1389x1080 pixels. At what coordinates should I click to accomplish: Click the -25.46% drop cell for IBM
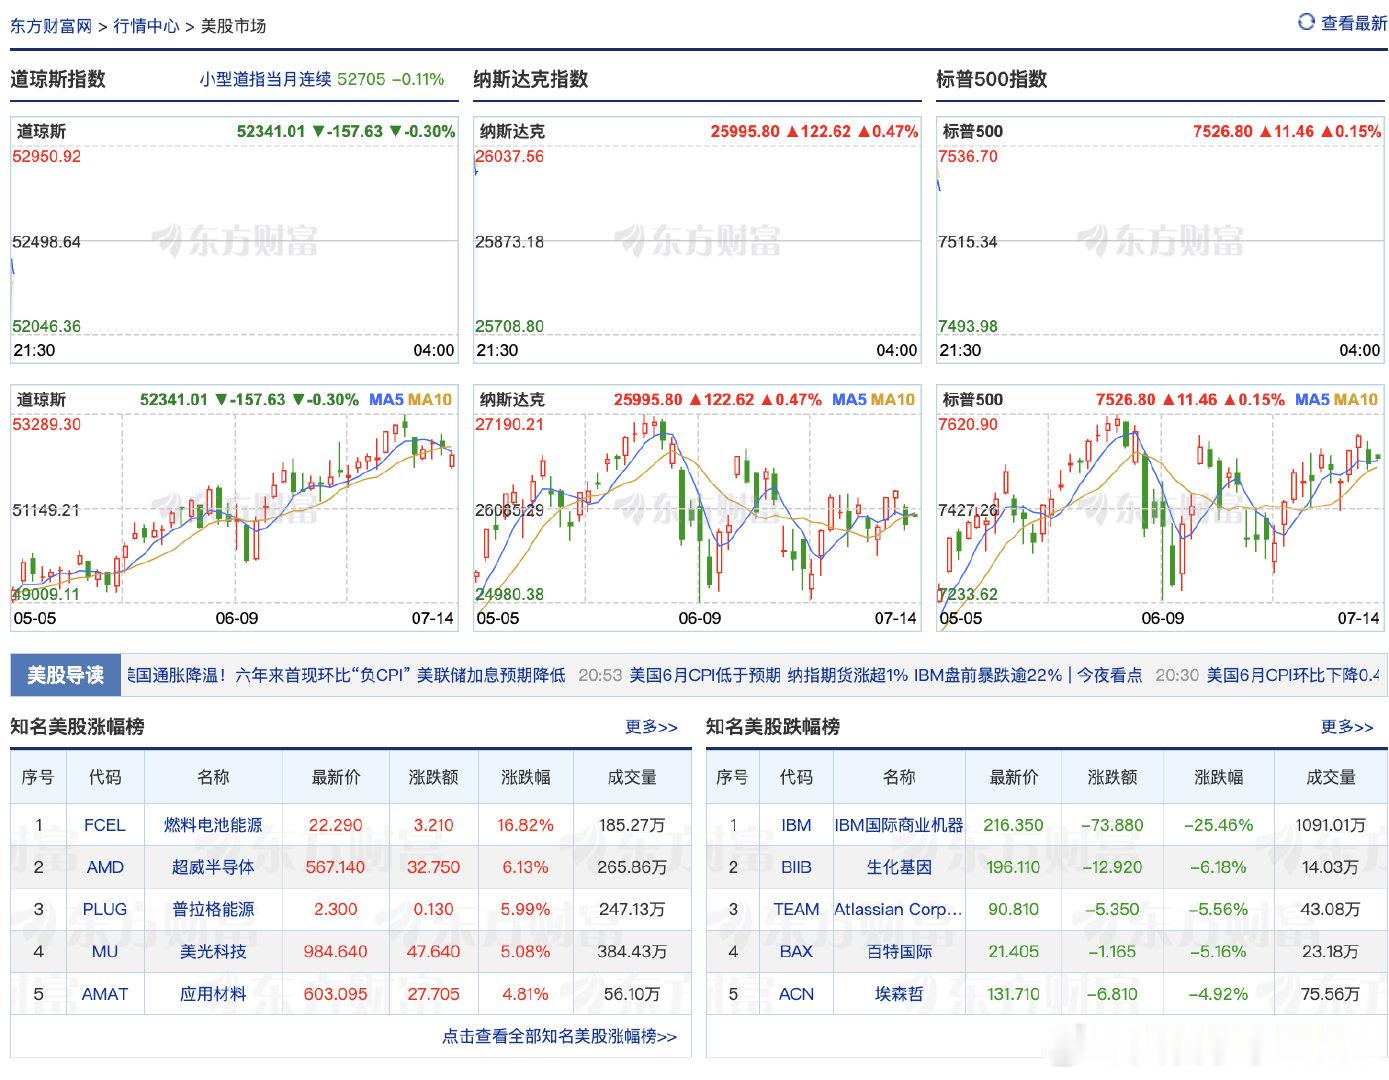pos(1218,825)
